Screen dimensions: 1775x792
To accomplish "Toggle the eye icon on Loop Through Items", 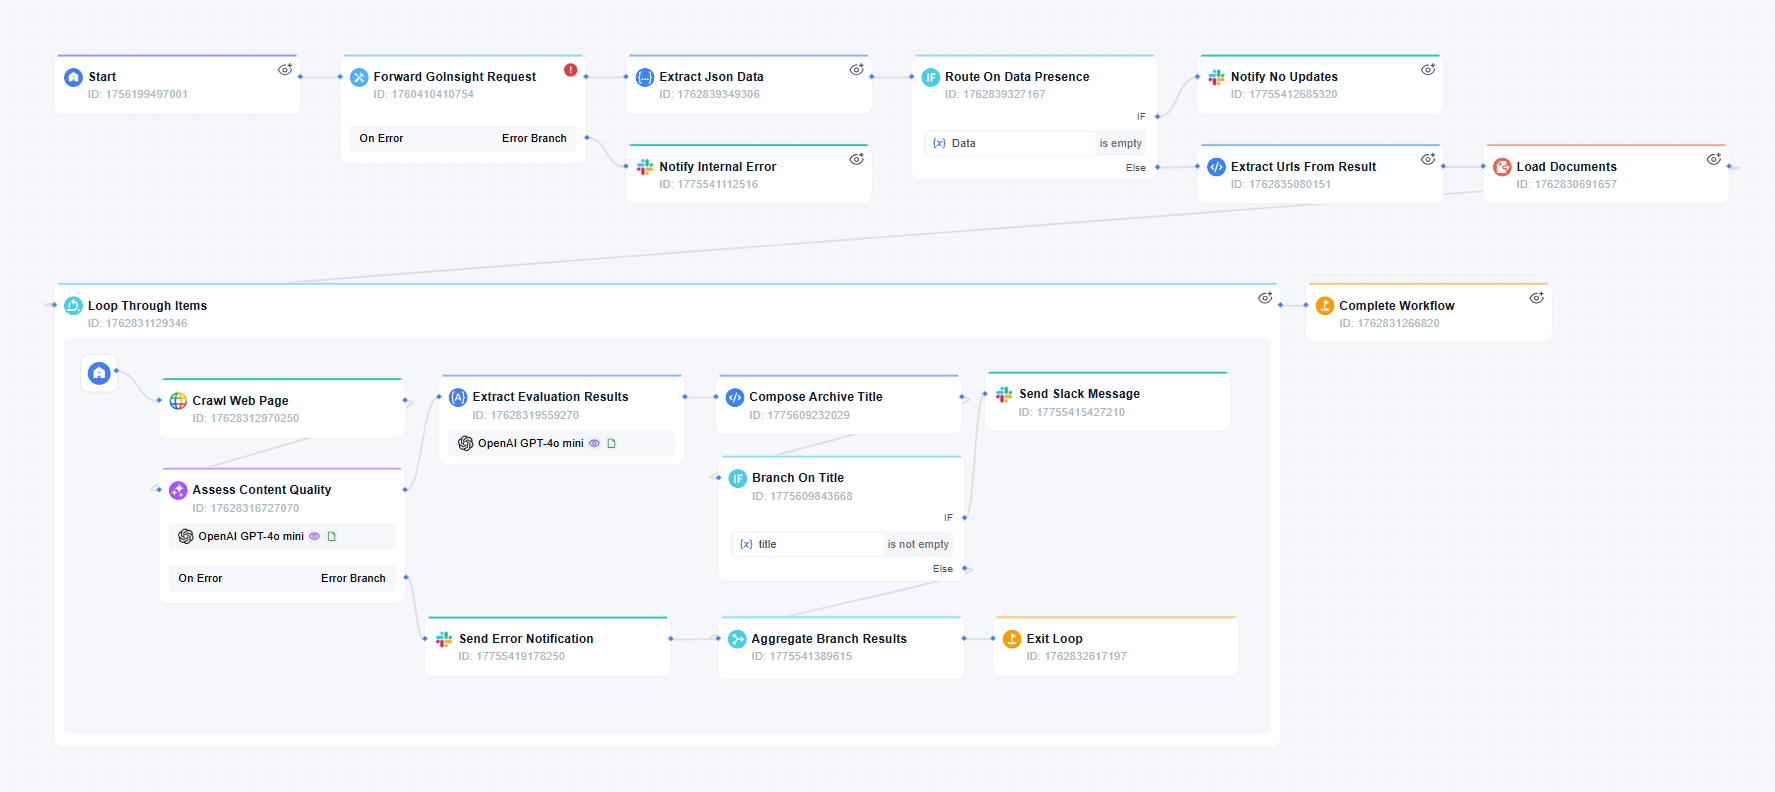I will point(1265,298).
